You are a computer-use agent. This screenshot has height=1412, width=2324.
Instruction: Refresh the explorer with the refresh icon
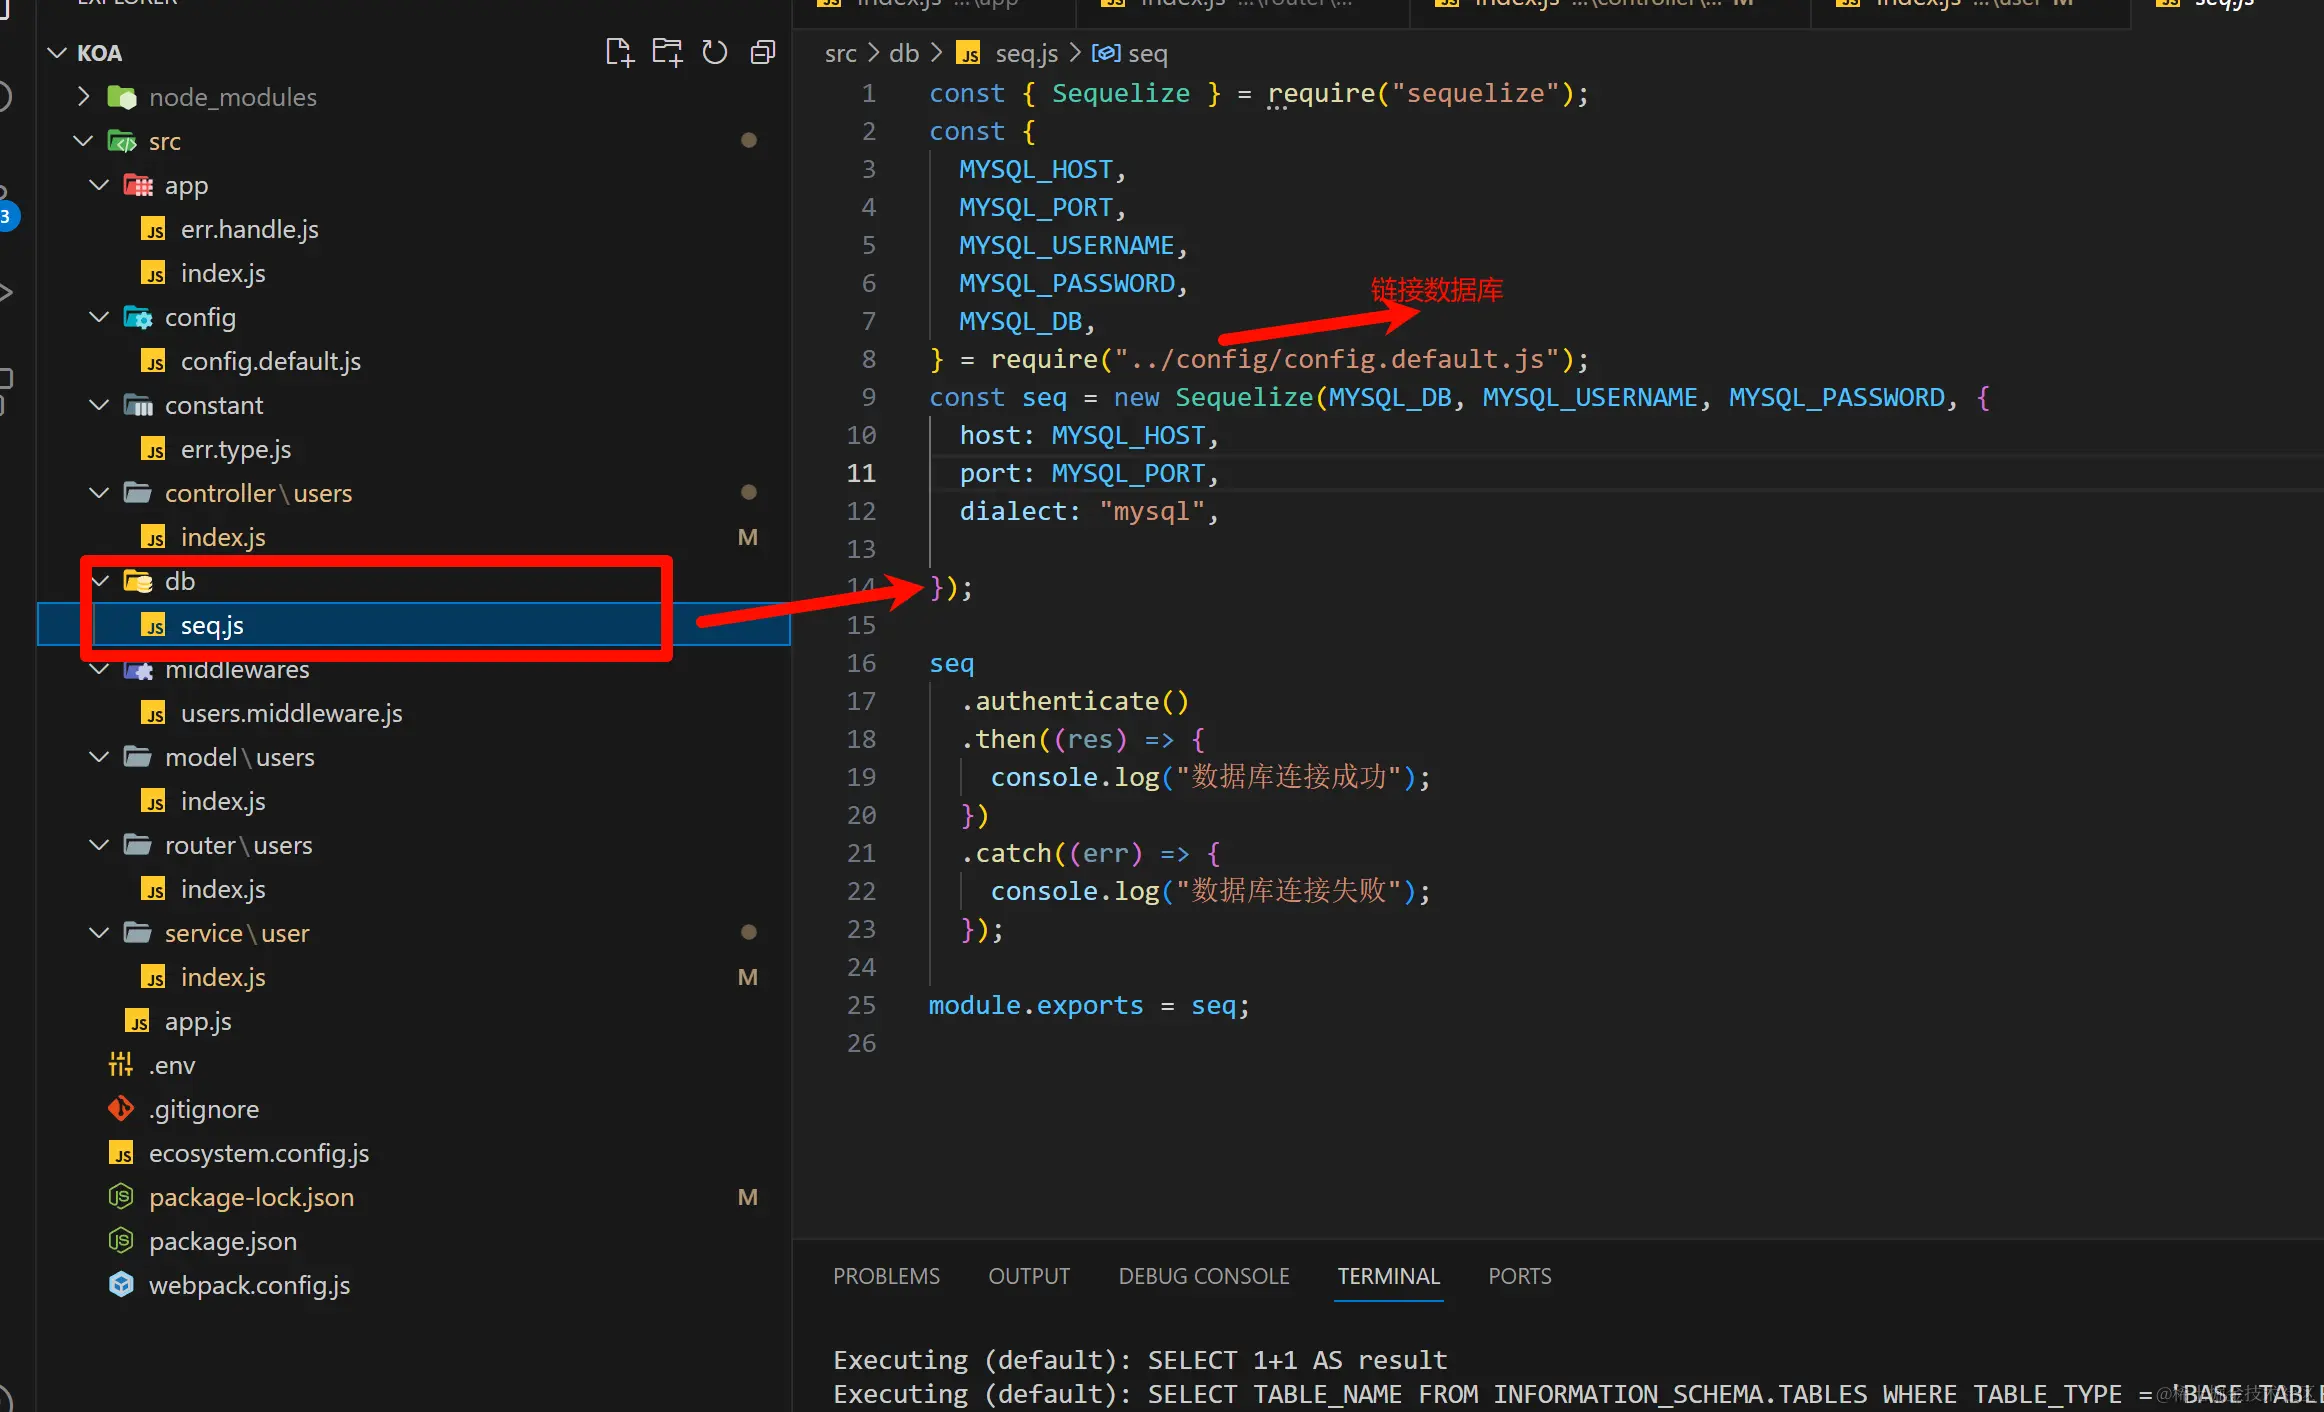[x=714, y=52]
